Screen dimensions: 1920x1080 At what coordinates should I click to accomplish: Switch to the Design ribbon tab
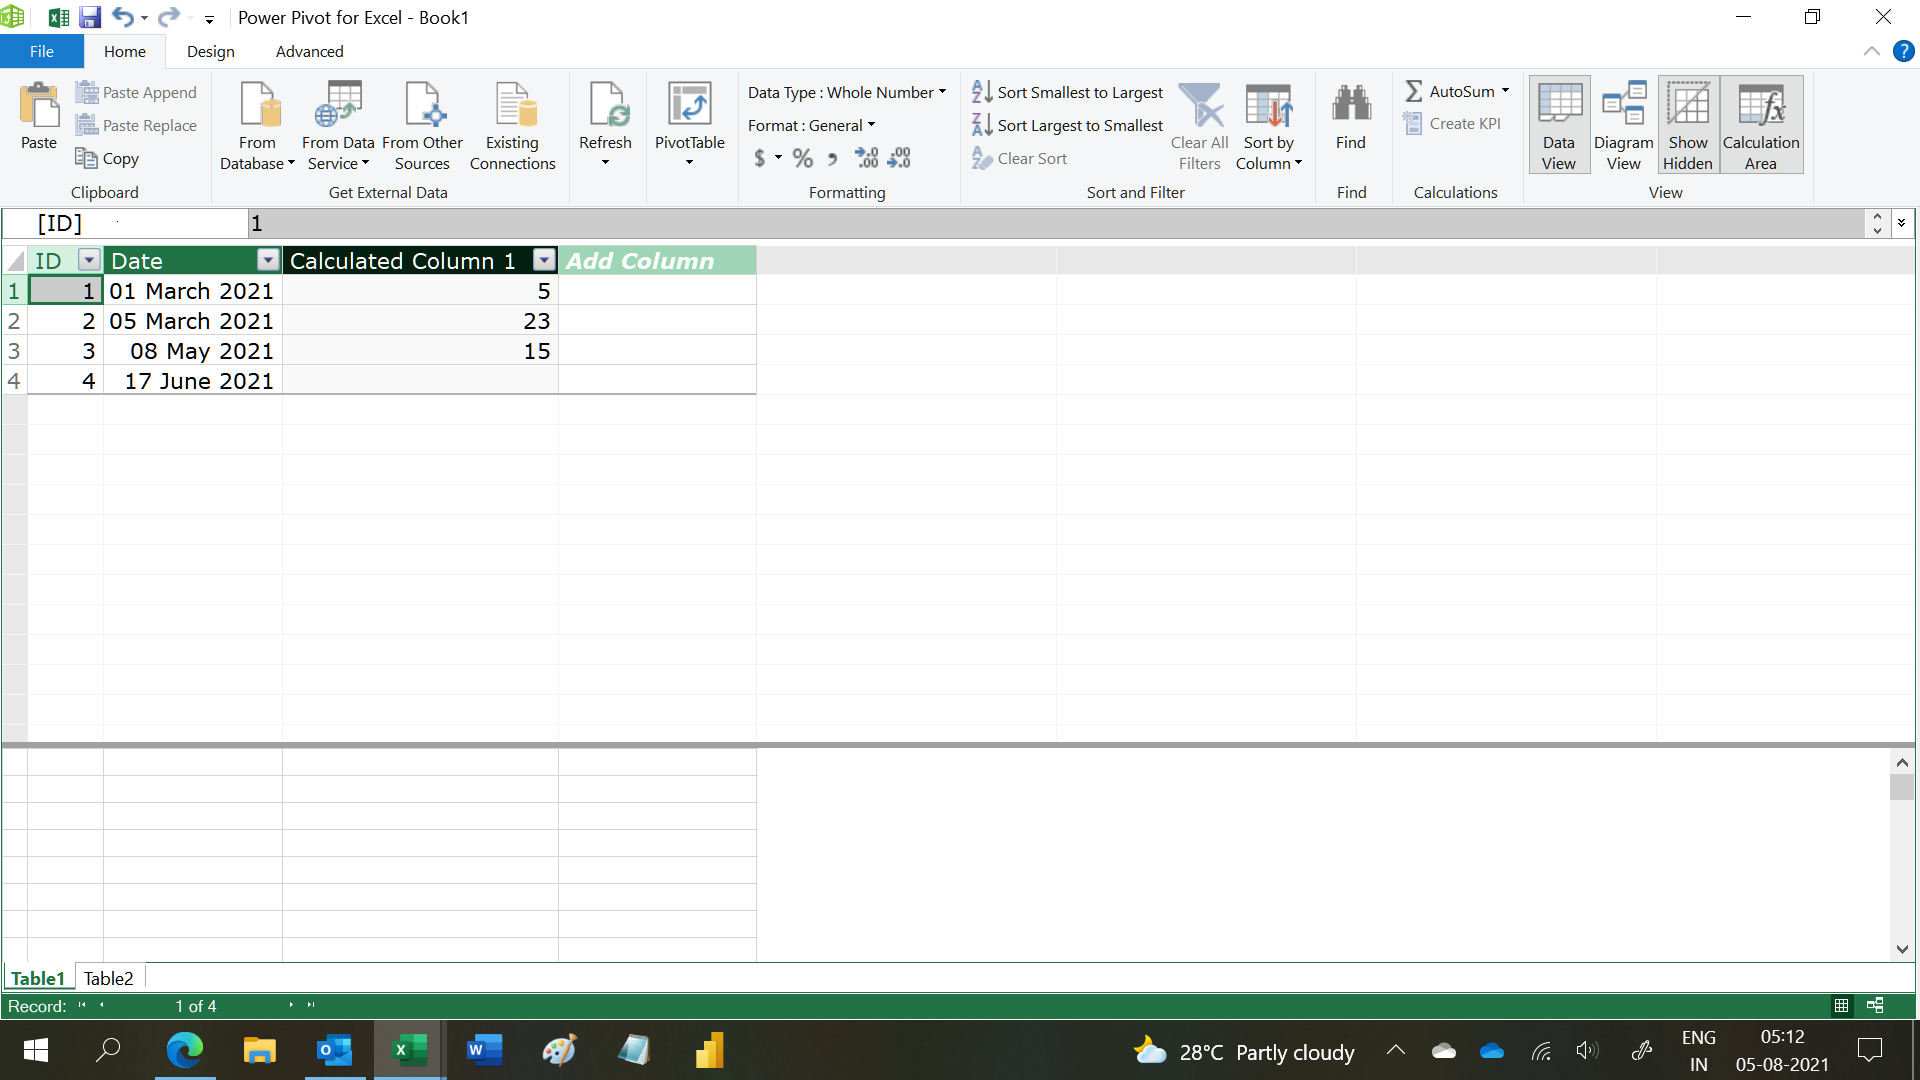click(210, 51)
